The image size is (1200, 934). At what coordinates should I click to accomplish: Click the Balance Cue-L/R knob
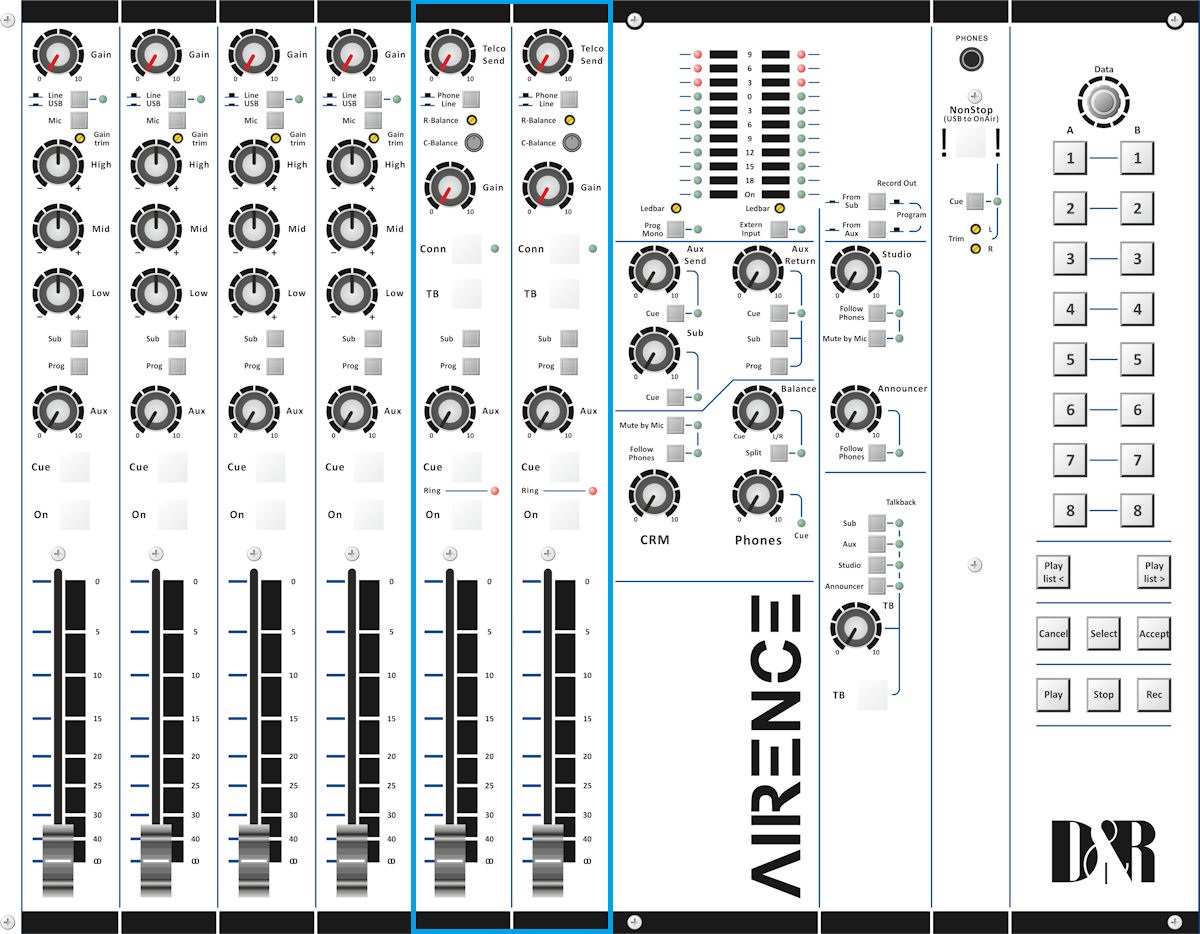point(759,410)
